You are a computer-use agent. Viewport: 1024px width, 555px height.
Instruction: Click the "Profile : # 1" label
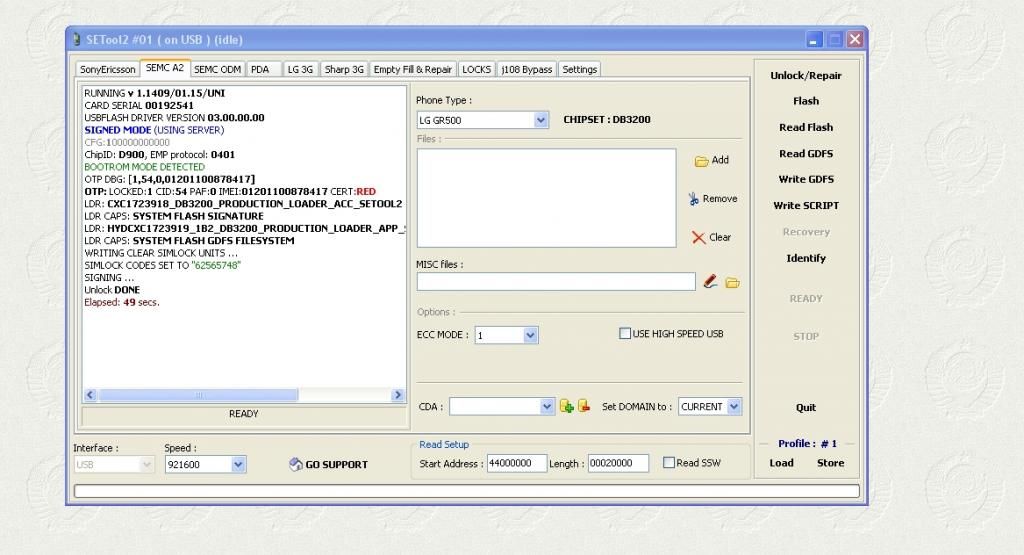(x=807, y=444)
